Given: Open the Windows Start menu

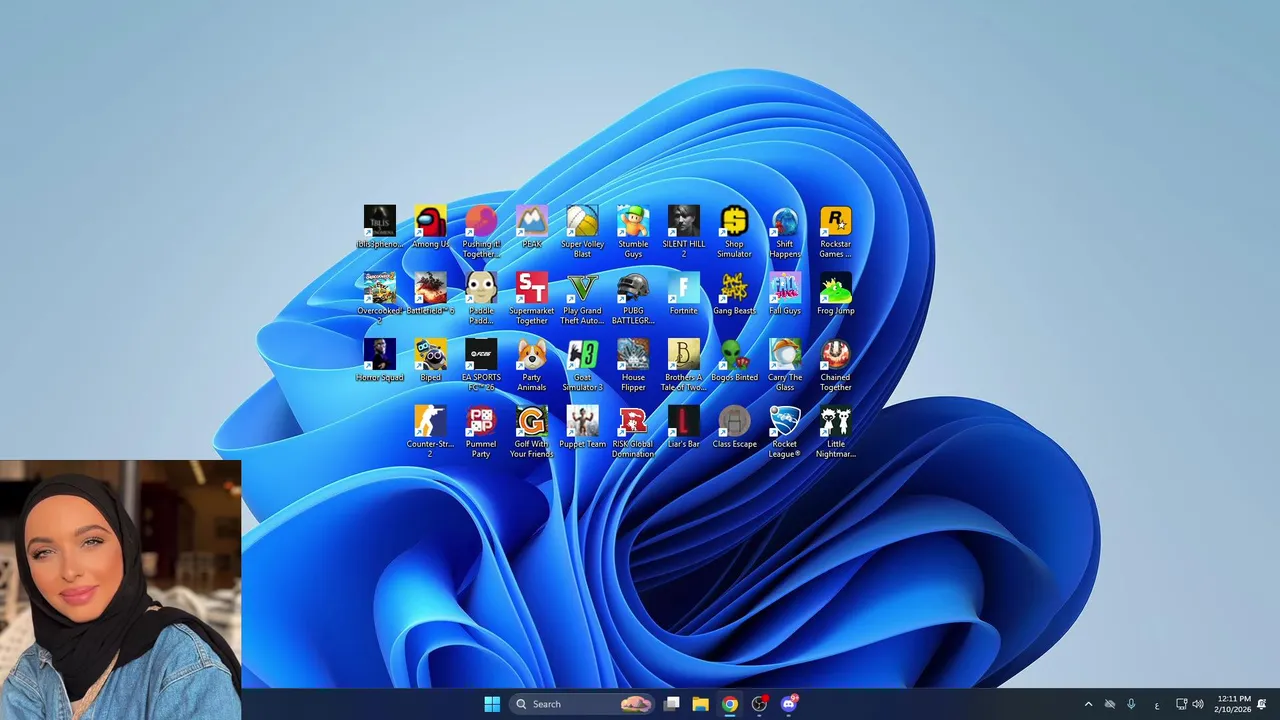Looking at the screenshot, I should click(x=492, y=704).
